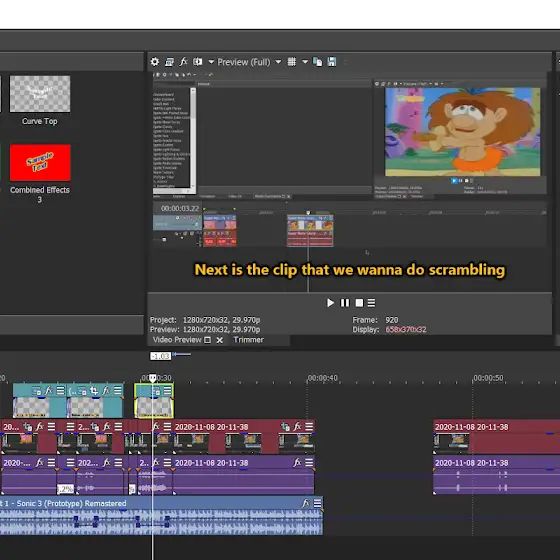Toggle grid overlays in video preview
Viewport: 560px width, 560px height.
292,62
